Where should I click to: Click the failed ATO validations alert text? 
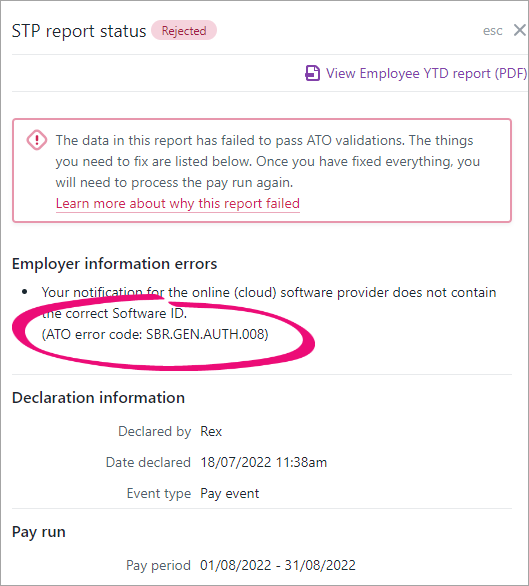268,161
